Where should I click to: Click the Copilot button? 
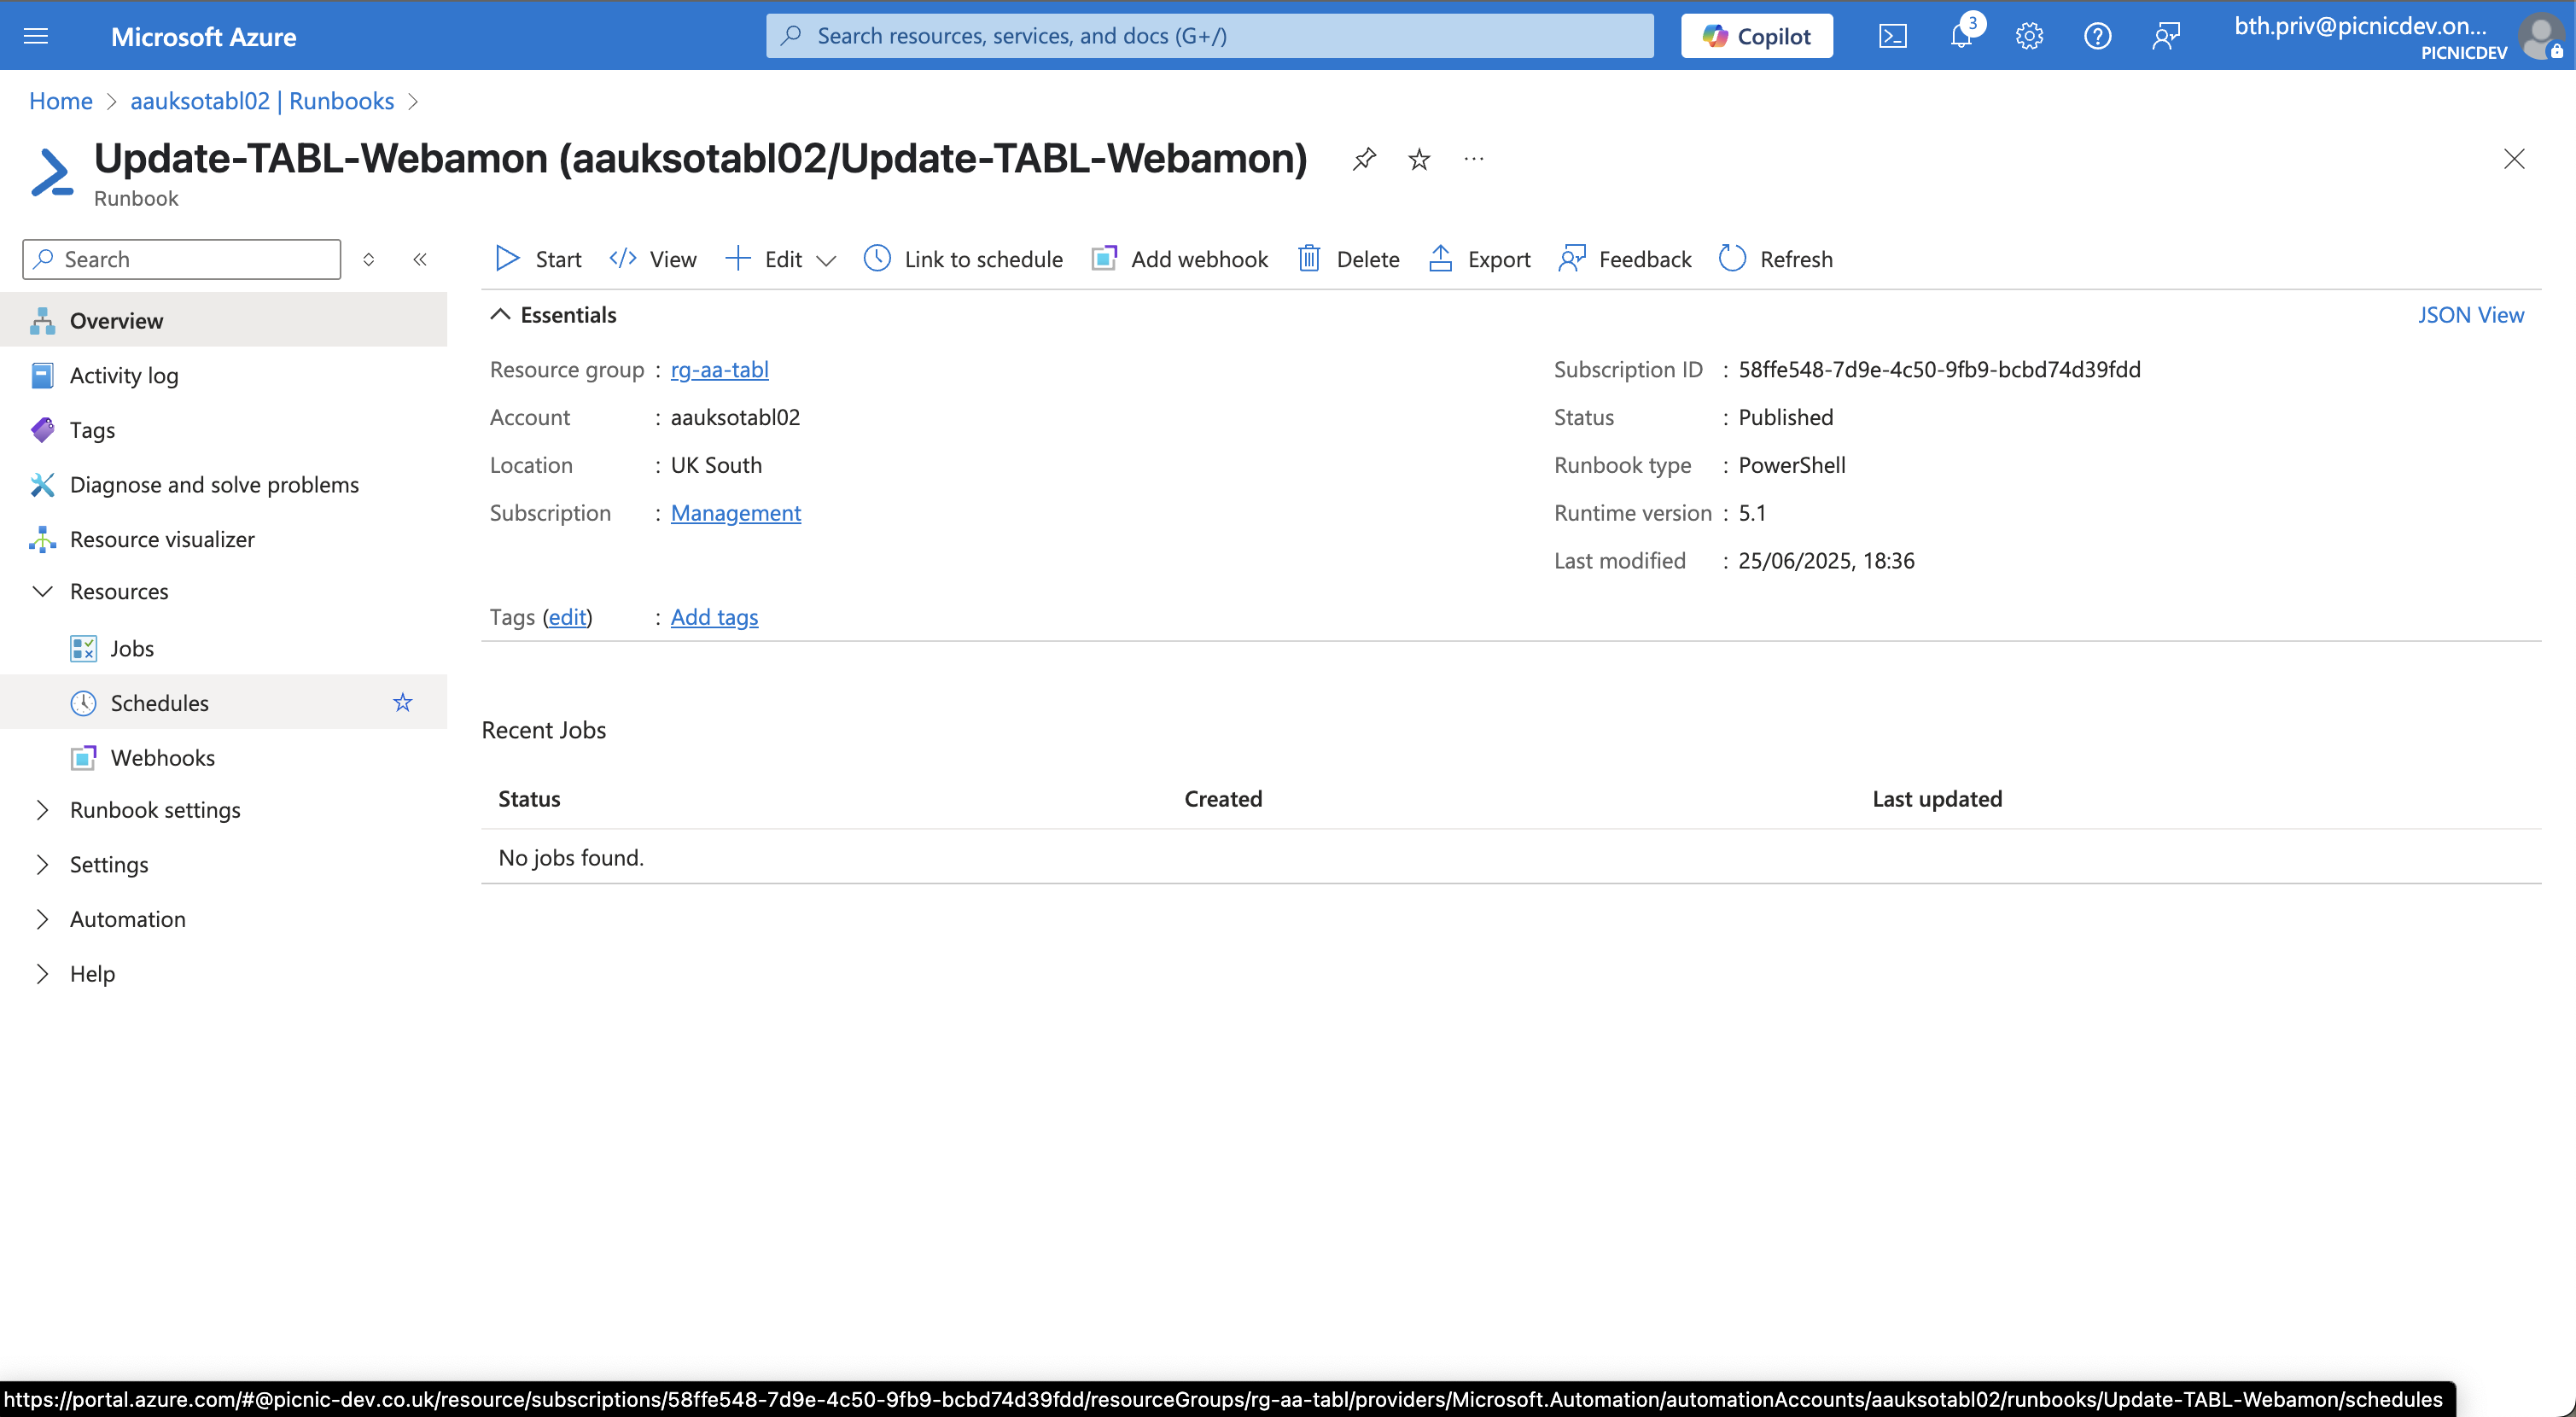coord(1756,36)
